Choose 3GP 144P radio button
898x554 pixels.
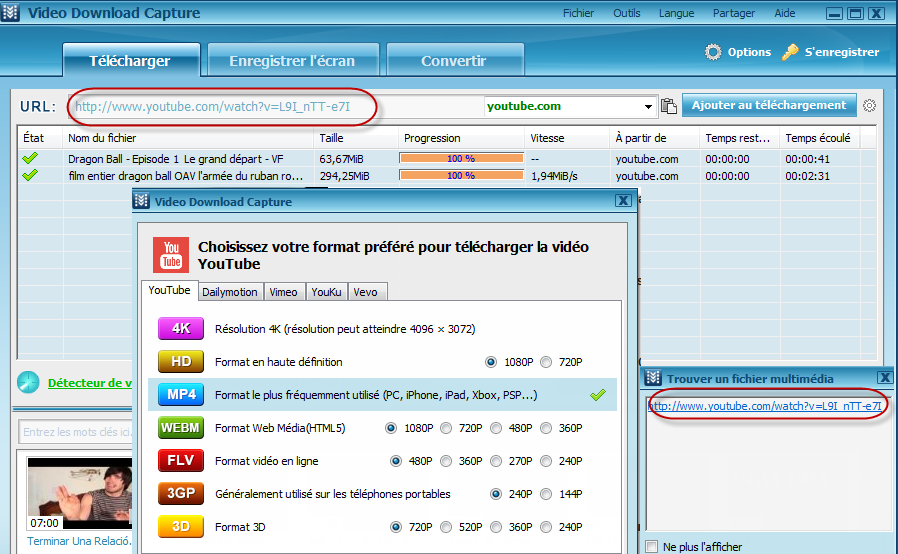pyautogui.click(x=546, y=494)
